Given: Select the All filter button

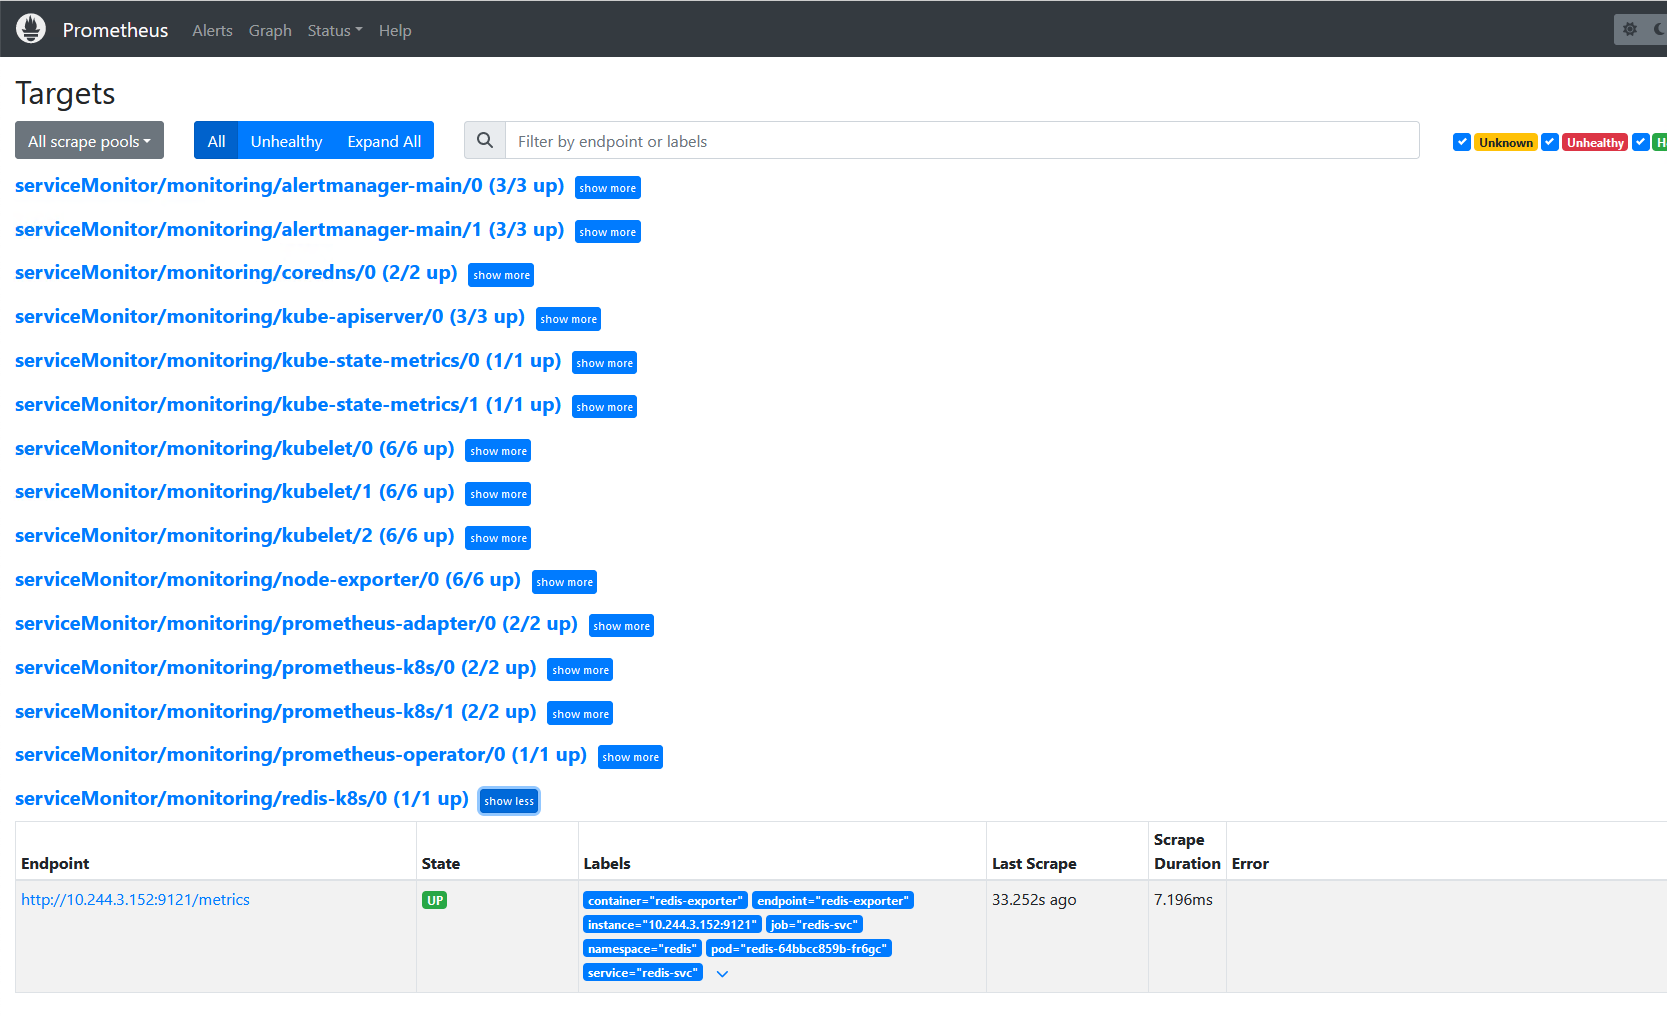Looking at the screenshot, I should tap(216, 141).
